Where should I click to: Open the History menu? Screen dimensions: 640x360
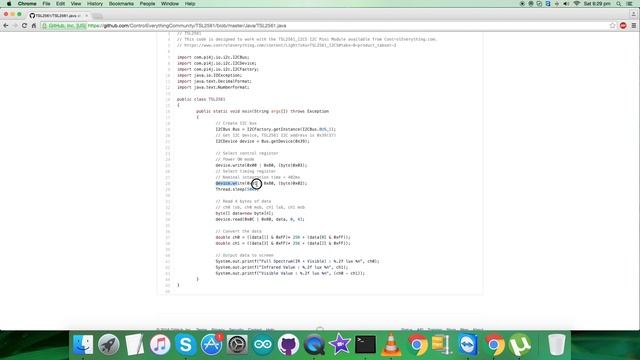click(95, 4)
